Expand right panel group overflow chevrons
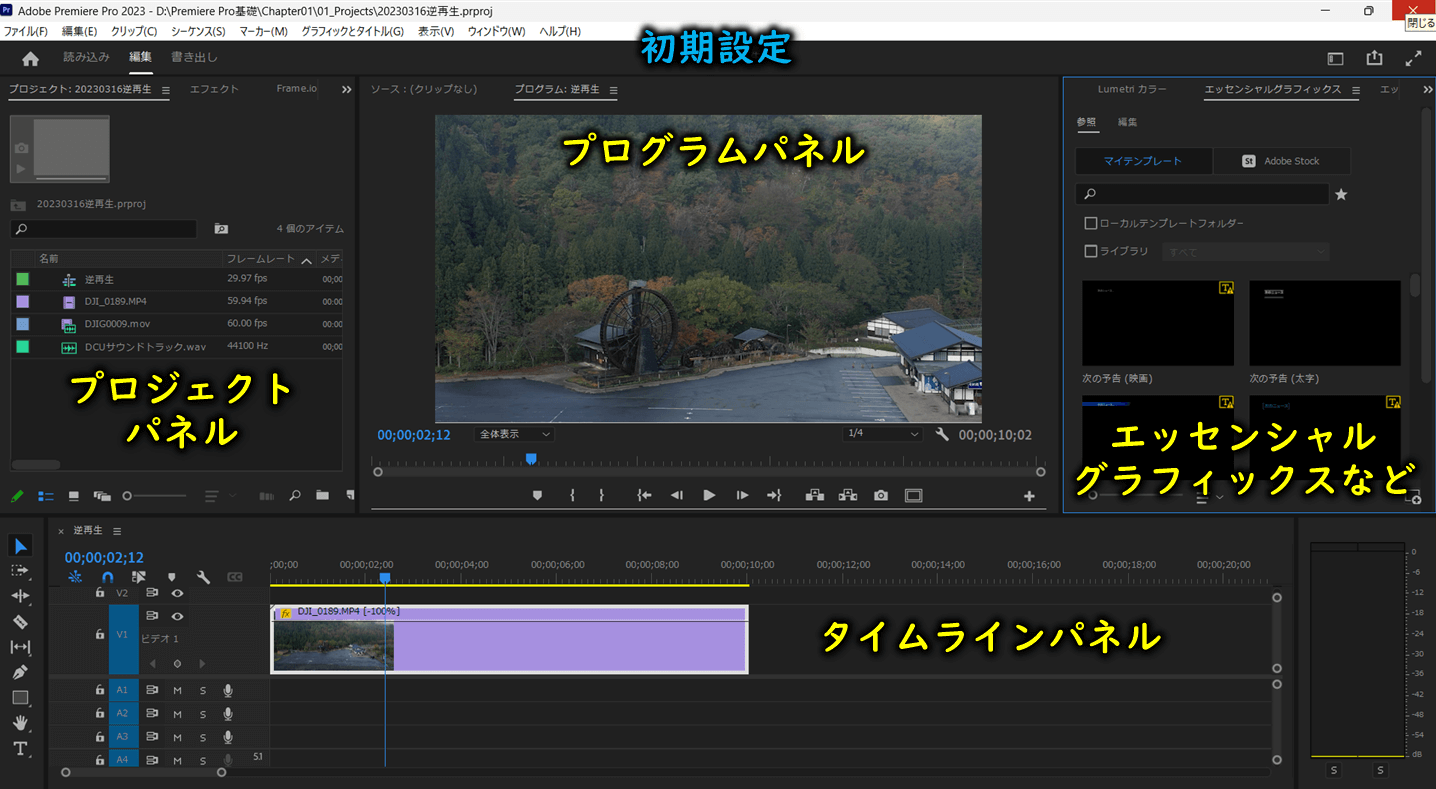The height and width of the screenshot is (789, 1436). tap(1427, 89)
